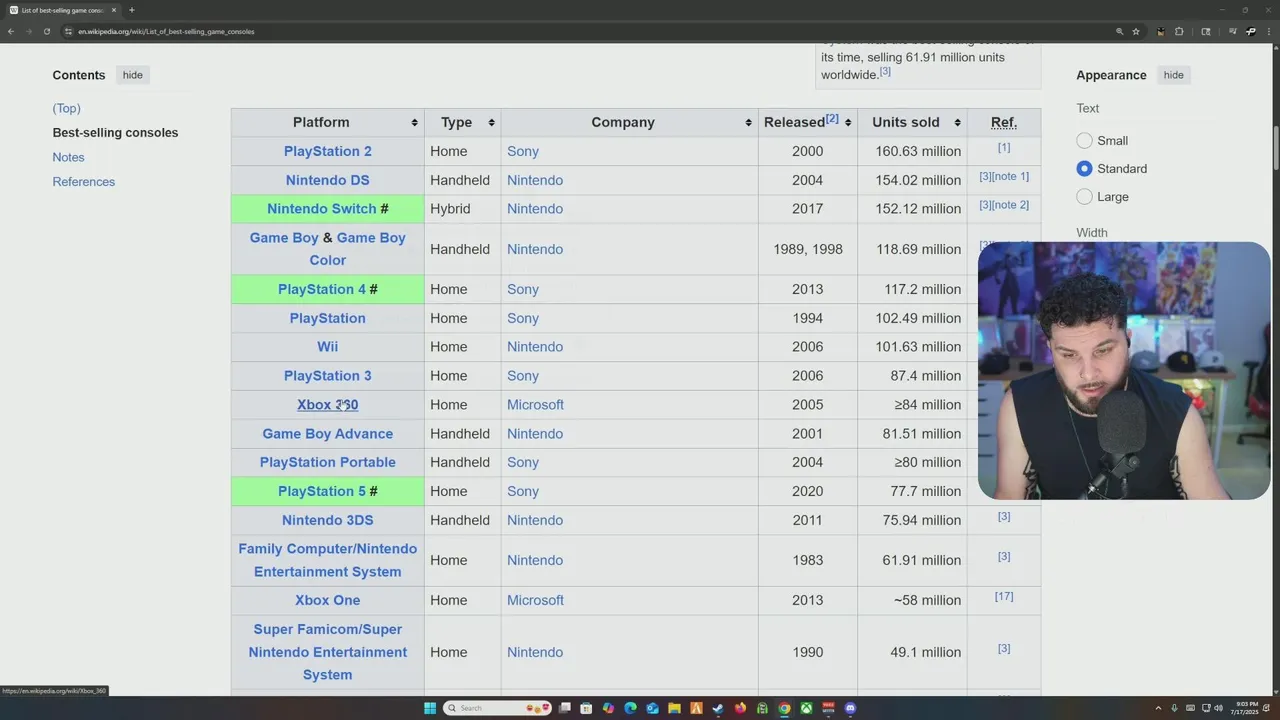Close the List of best-selling game consoles tab

(x=114, y=10)
